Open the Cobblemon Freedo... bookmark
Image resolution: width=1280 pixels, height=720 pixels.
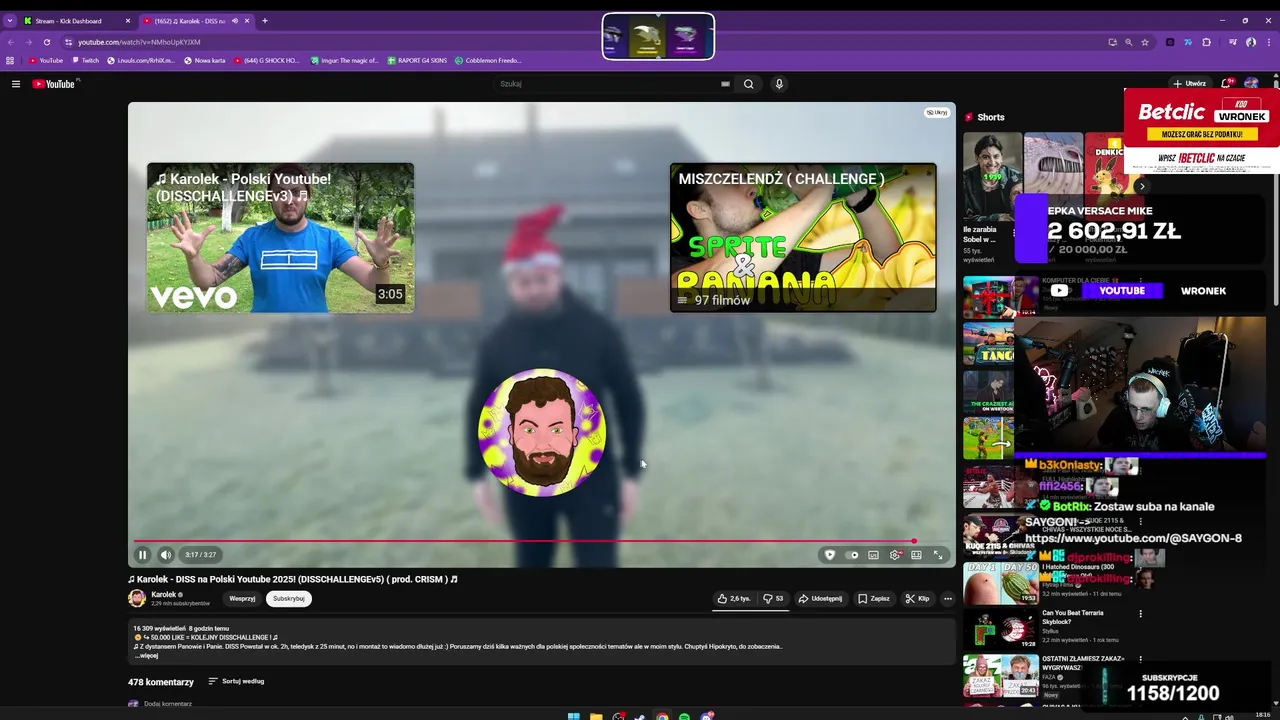[488, 61]
